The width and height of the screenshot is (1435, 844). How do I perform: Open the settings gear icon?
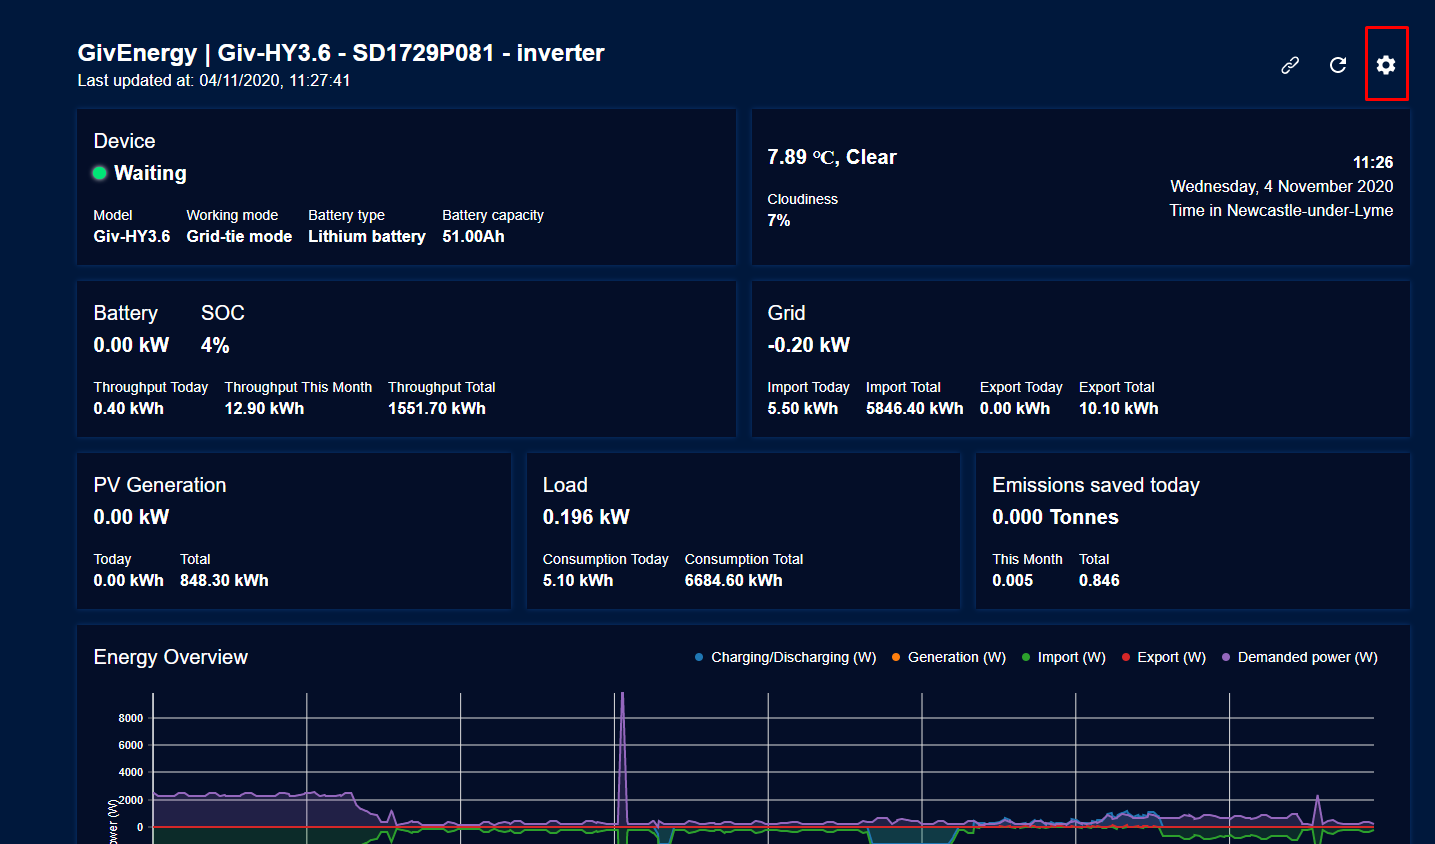[1385, 65]
